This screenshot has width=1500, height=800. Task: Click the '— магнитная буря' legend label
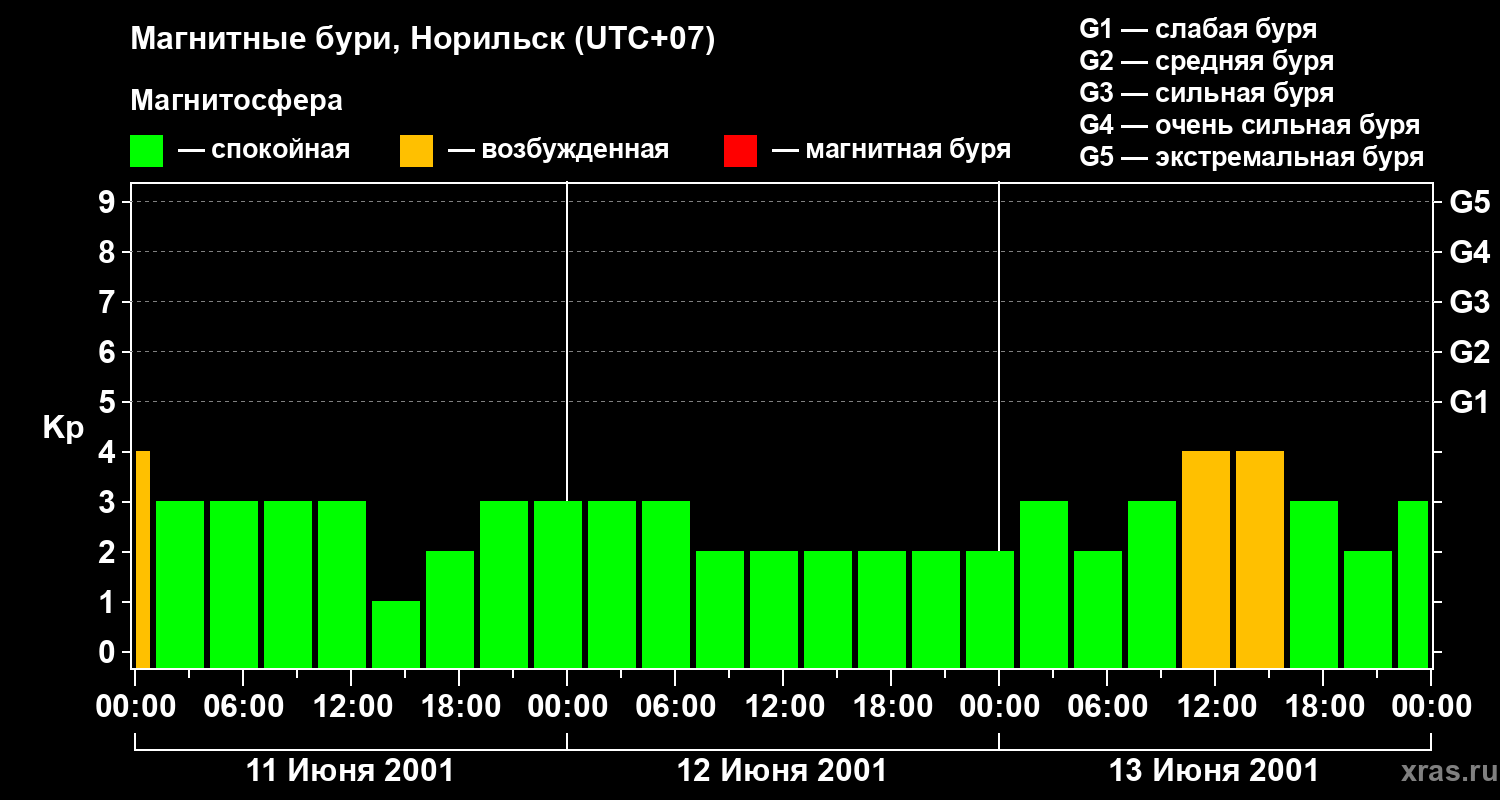[x=891, y=150]
